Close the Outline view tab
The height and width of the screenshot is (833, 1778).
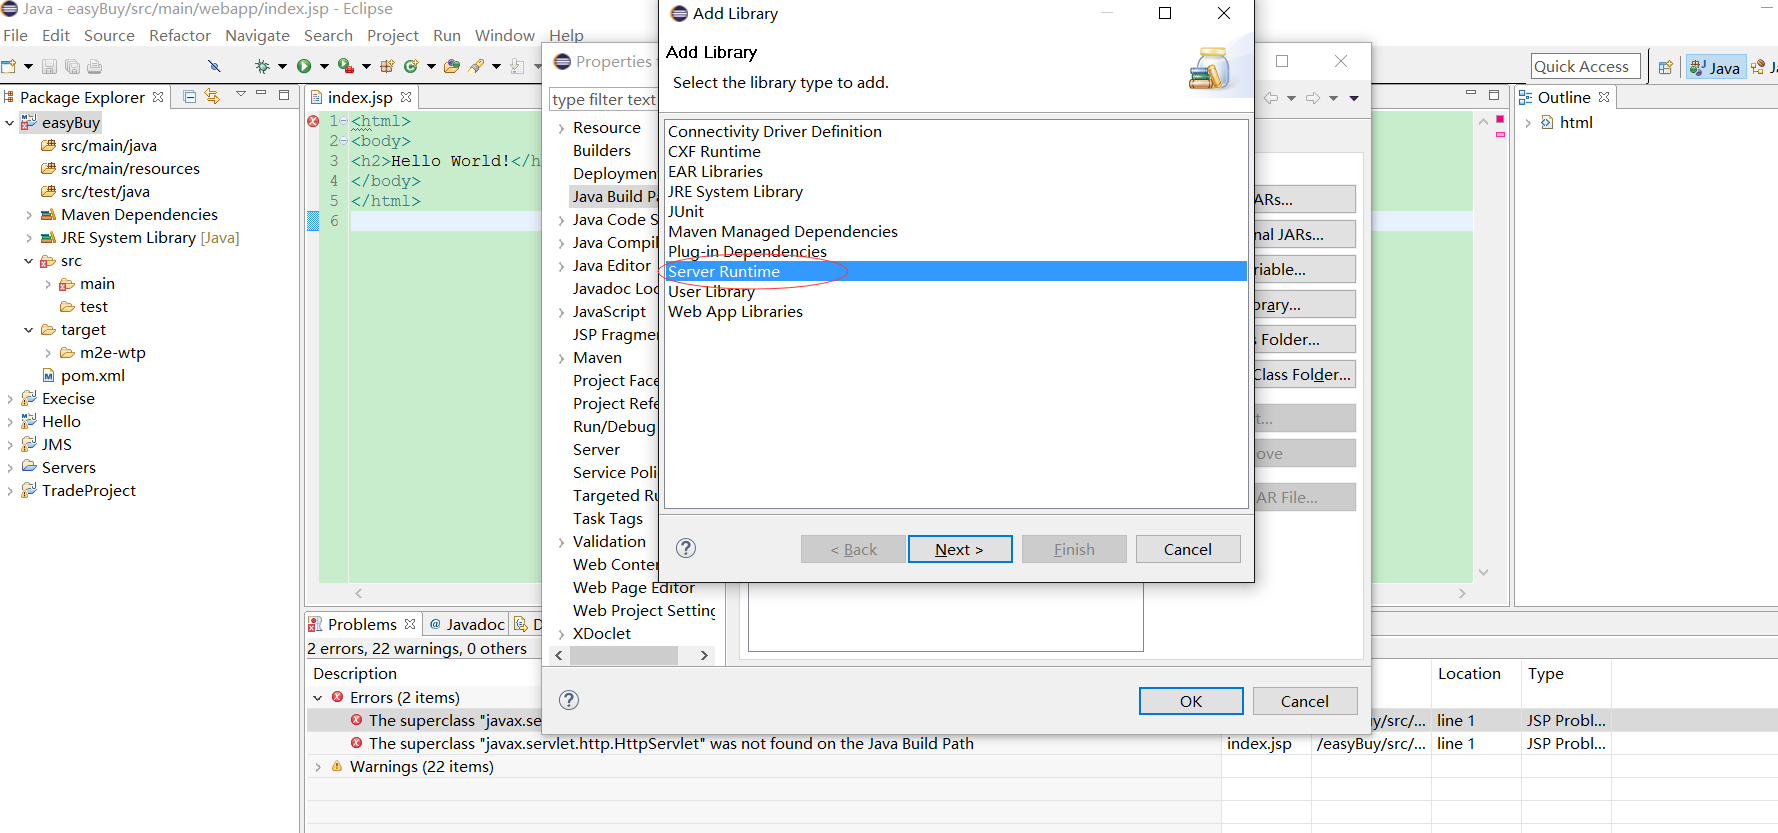point(1604,97)
